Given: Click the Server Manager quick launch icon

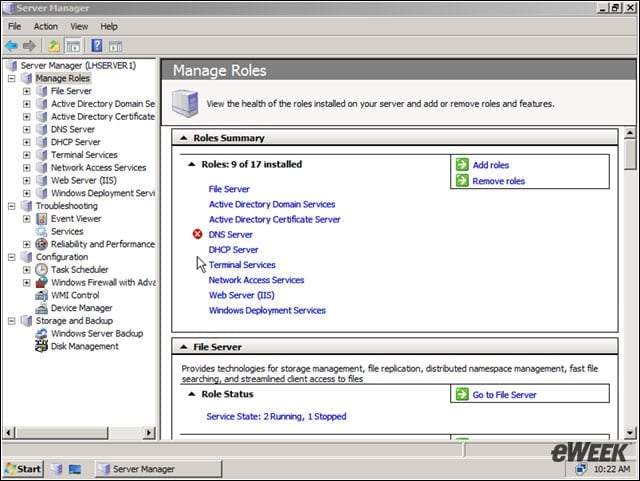Looking at the screenshot, I should pyautogui.click(x=56, y=469).
